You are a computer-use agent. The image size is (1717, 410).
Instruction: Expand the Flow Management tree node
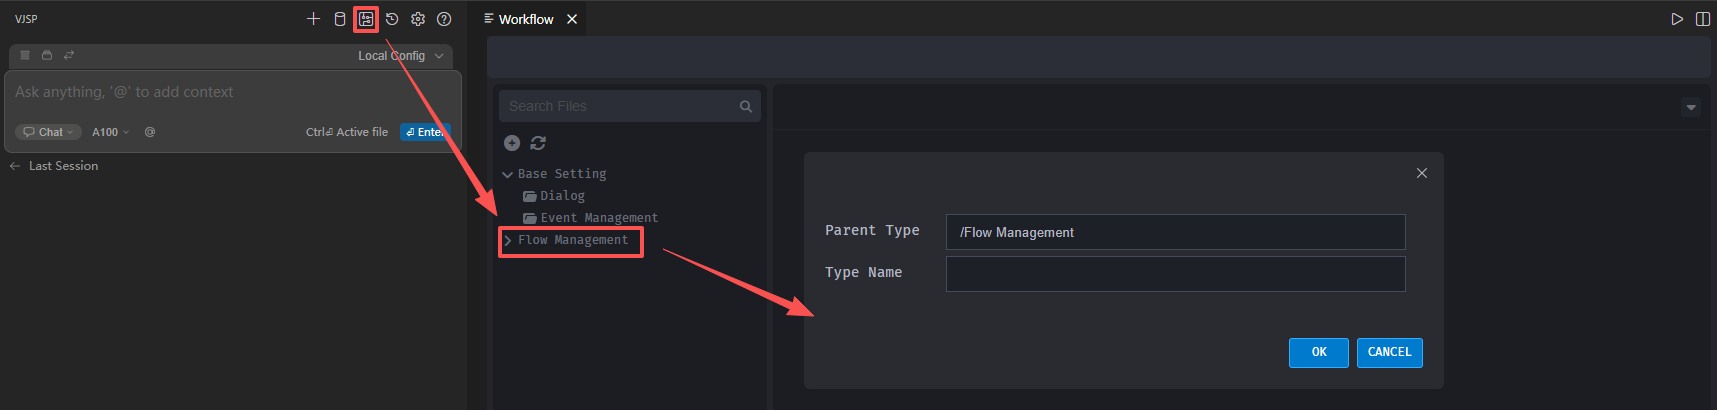(x=508, y=241)
